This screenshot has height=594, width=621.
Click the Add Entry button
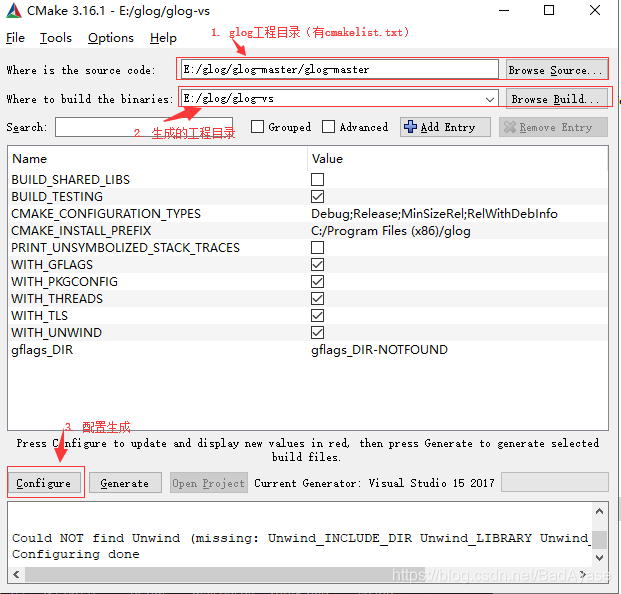pos(445,127)
